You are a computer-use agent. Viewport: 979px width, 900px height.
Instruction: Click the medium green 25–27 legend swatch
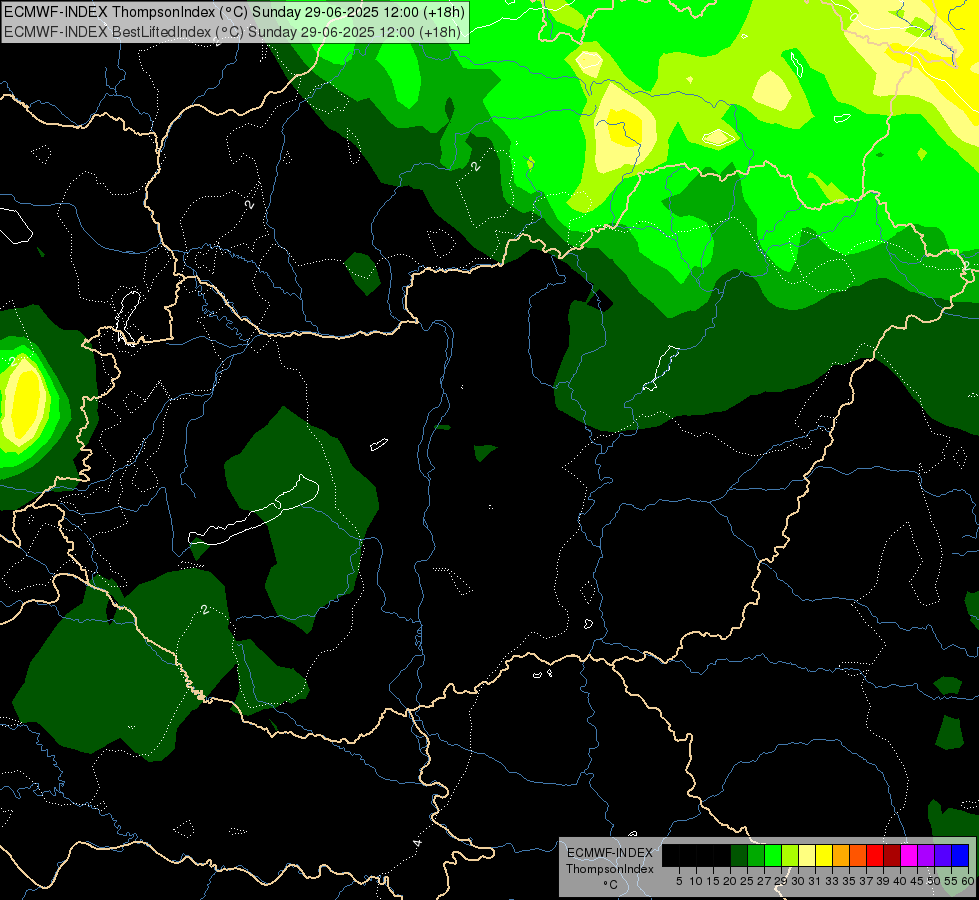click(x=756, y=855)
